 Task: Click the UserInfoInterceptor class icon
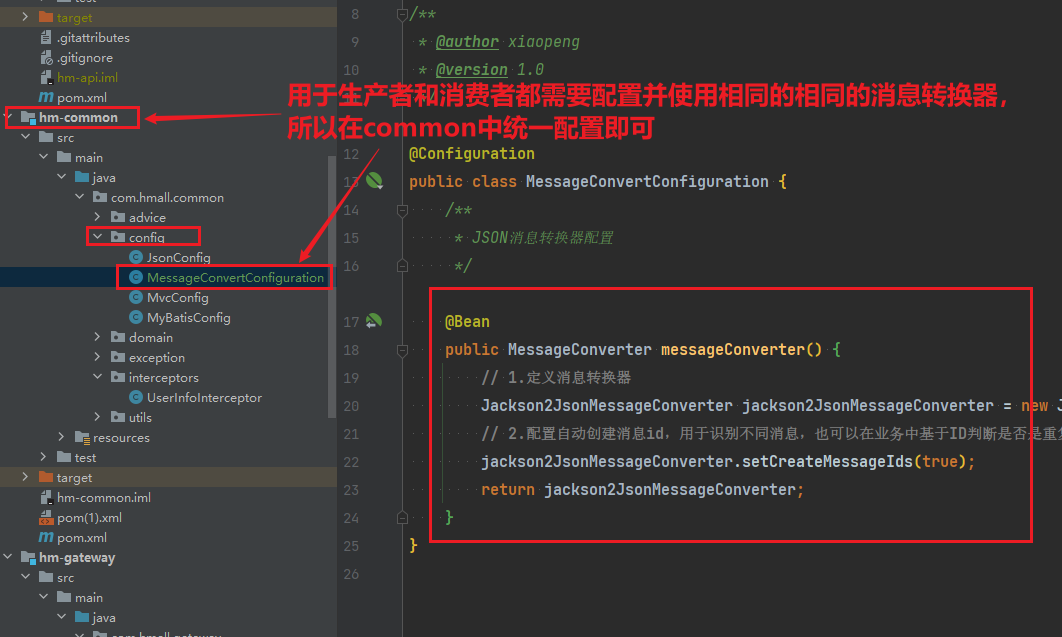[x=136, y=397]
